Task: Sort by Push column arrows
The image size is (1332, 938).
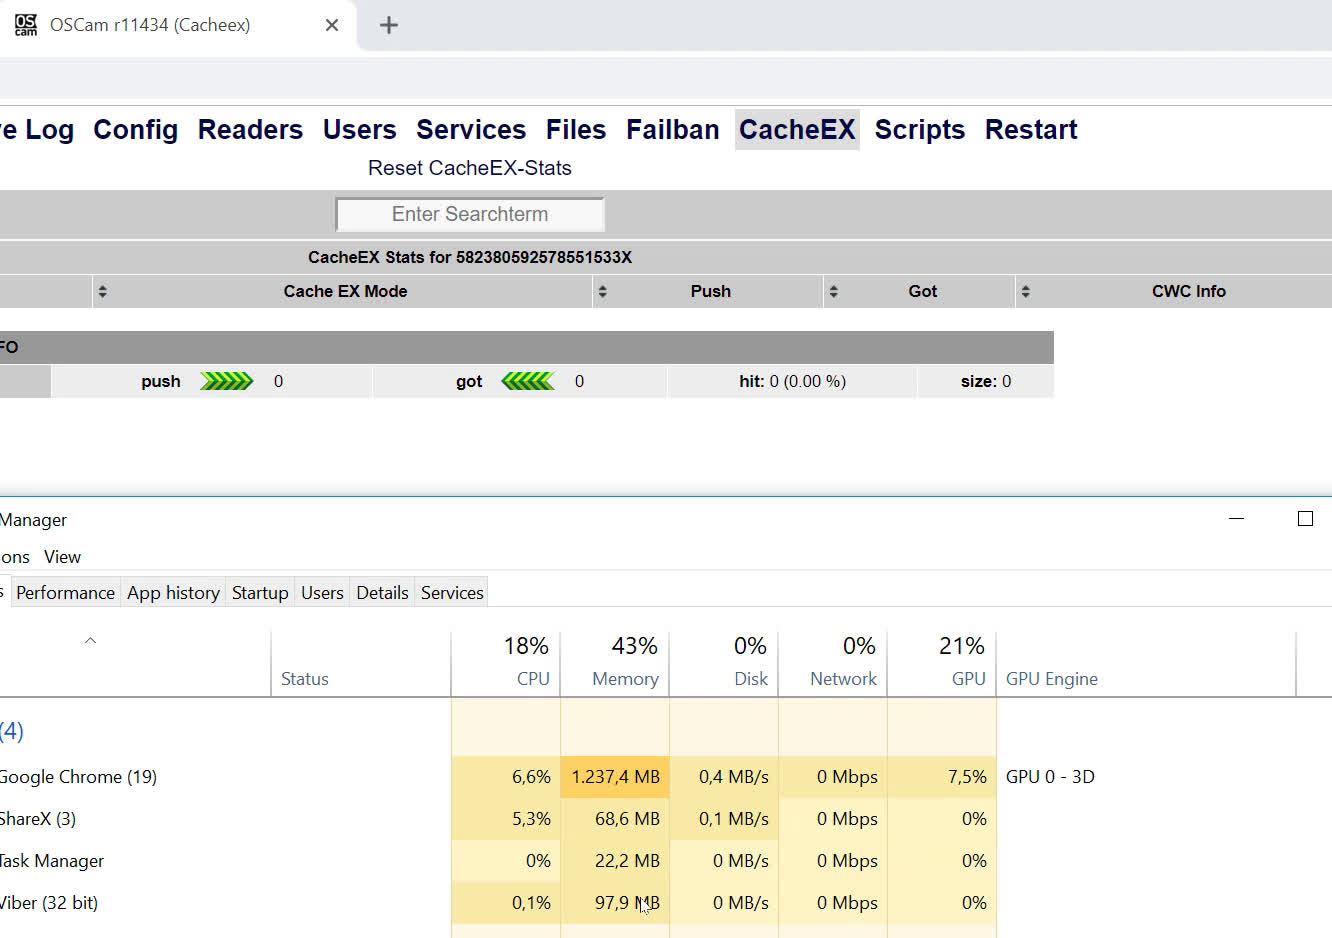Action: (602, 291)
